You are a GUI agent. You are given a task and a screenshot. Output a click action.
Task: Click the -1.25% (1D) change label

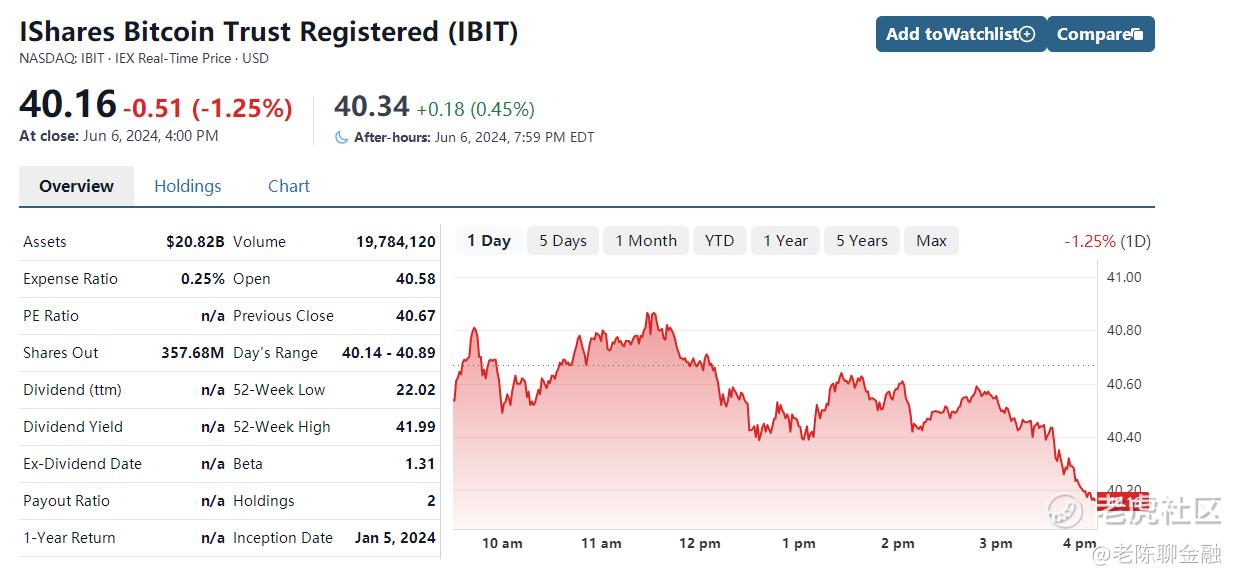point(1108,241)
